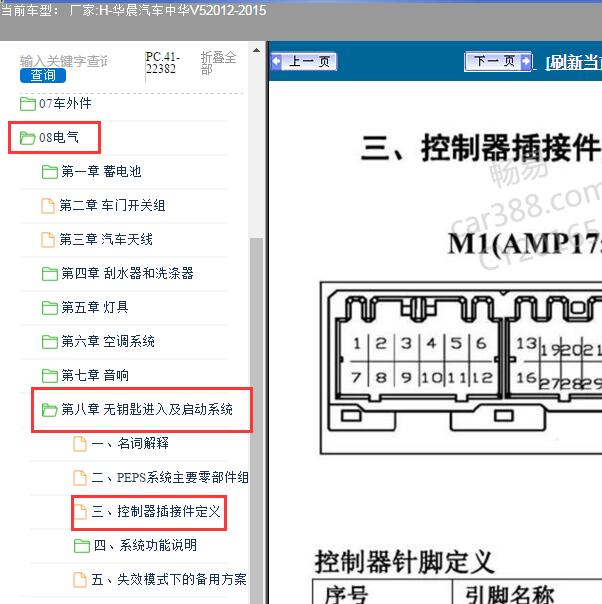Expand 第四章 刮水器和洗涤器 folder icon

point(50,273)
